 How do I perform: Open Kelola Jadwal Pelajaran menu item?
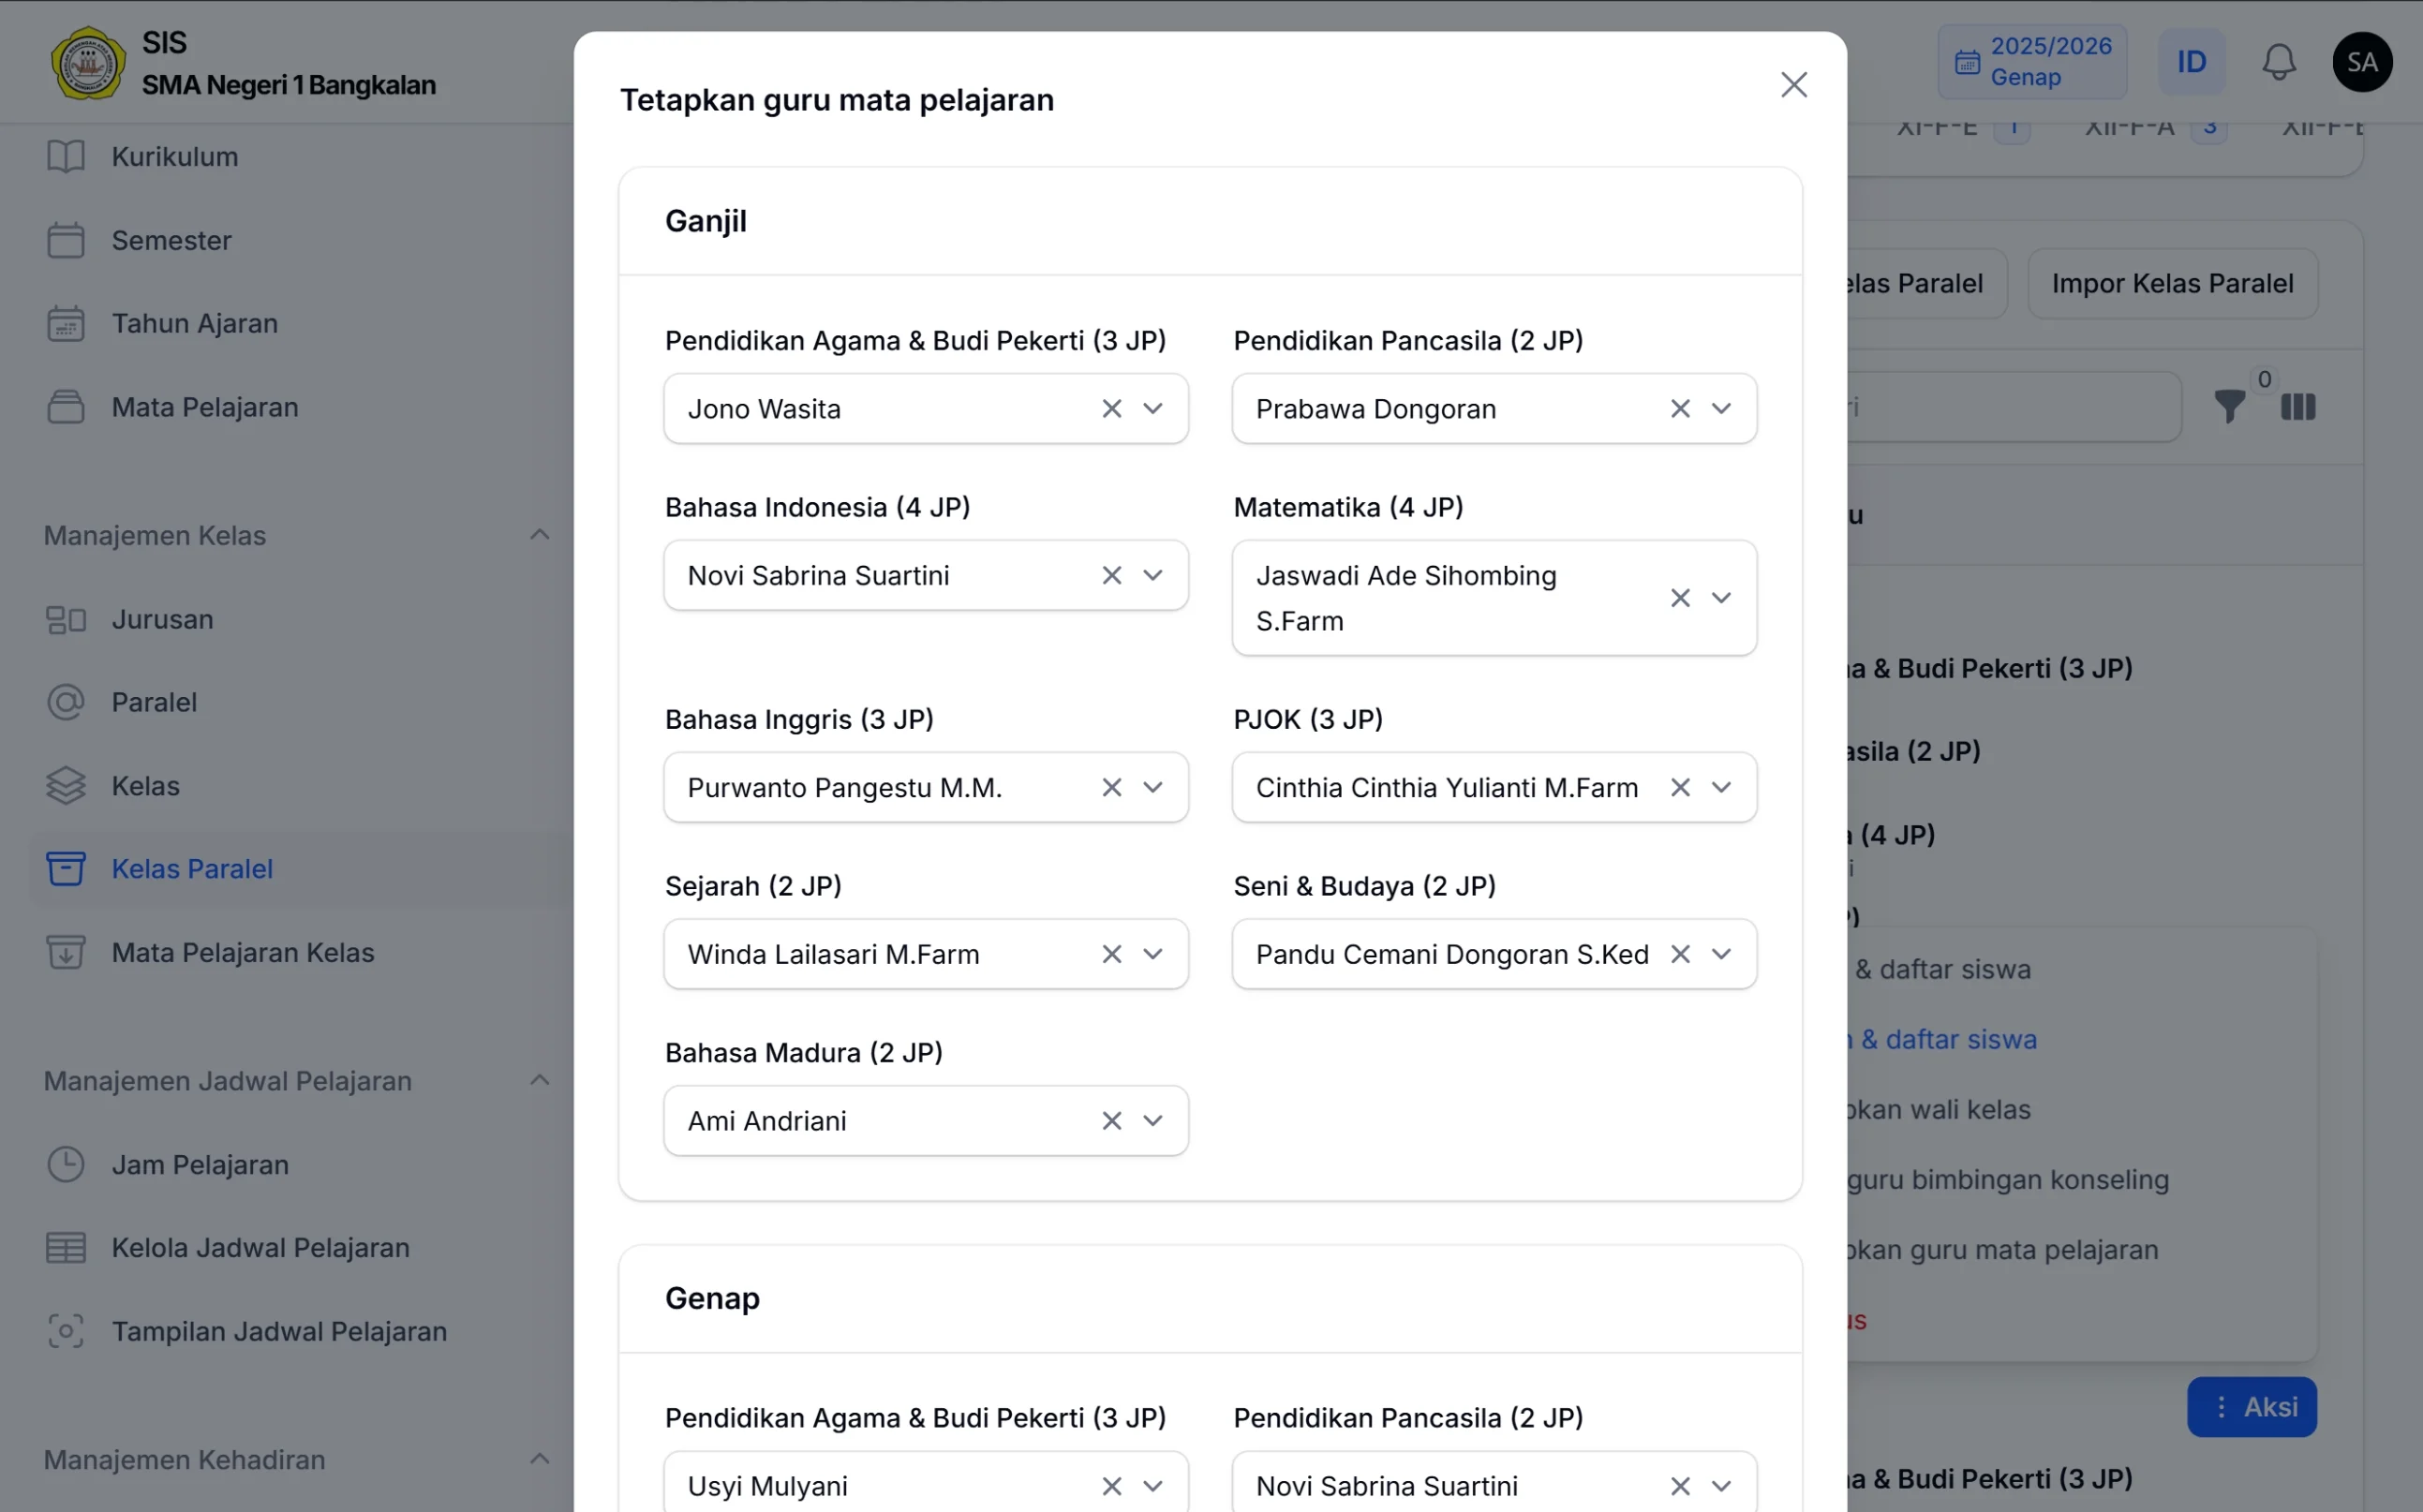tap(66, 1247)
